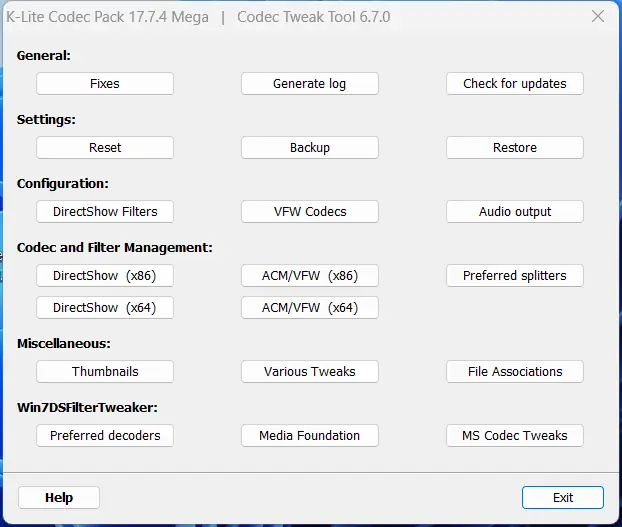Image resolution: width=622 pixels, height=527 pixels.
Task: Open Audio output configuration
Action: pos(515,212)
